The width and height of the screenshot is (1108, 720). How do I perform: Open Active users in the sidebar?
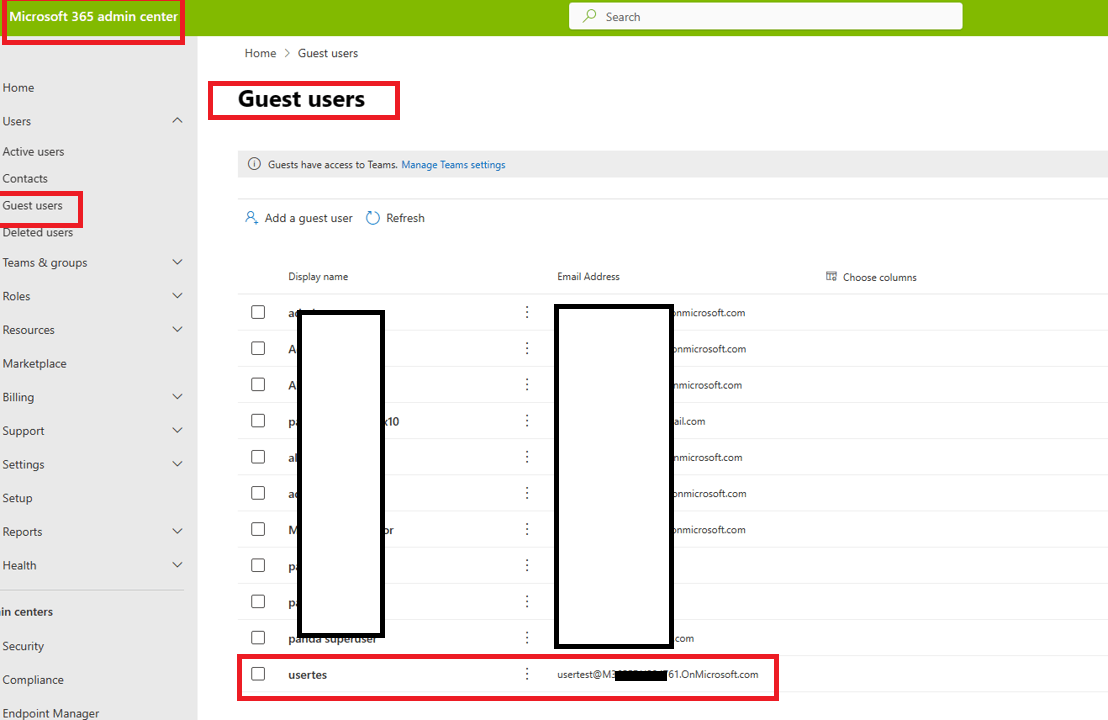(x=33, y=151)
